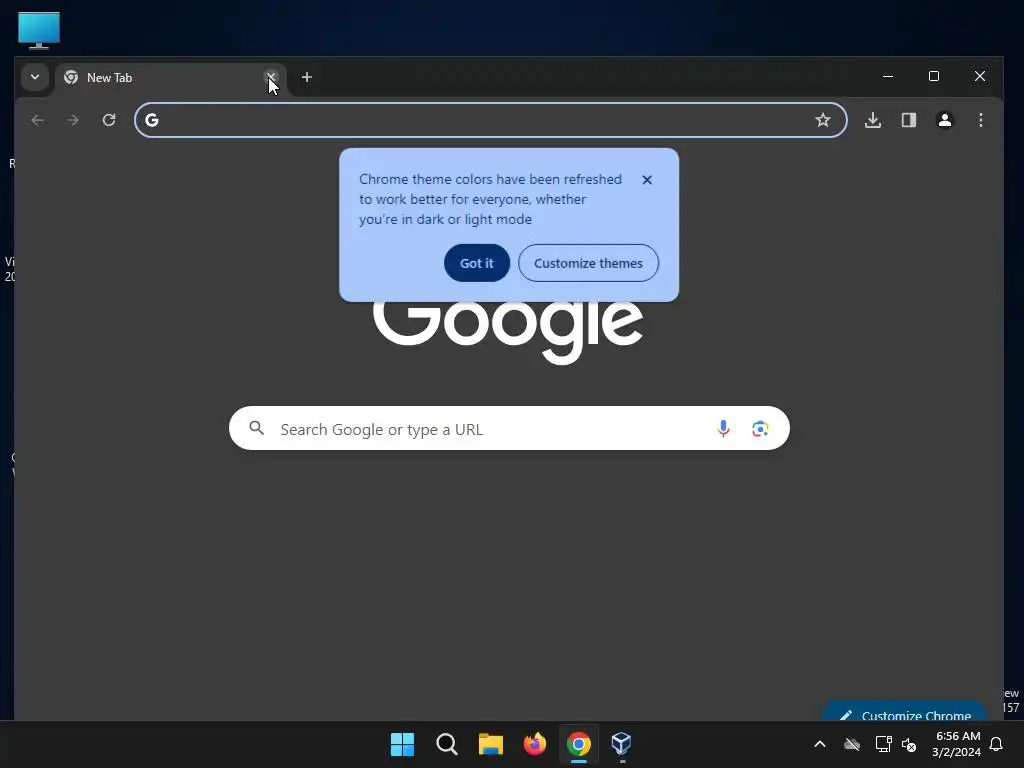
Task: Close the New Tab tab
Action: tap(270, 77)
